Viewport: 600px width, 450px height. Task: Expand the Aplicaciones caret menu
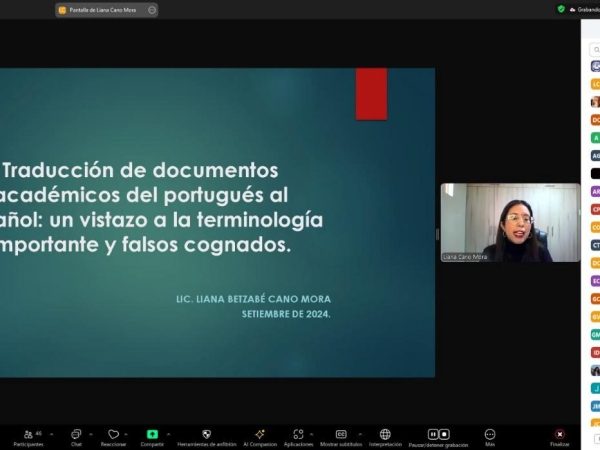311,434
